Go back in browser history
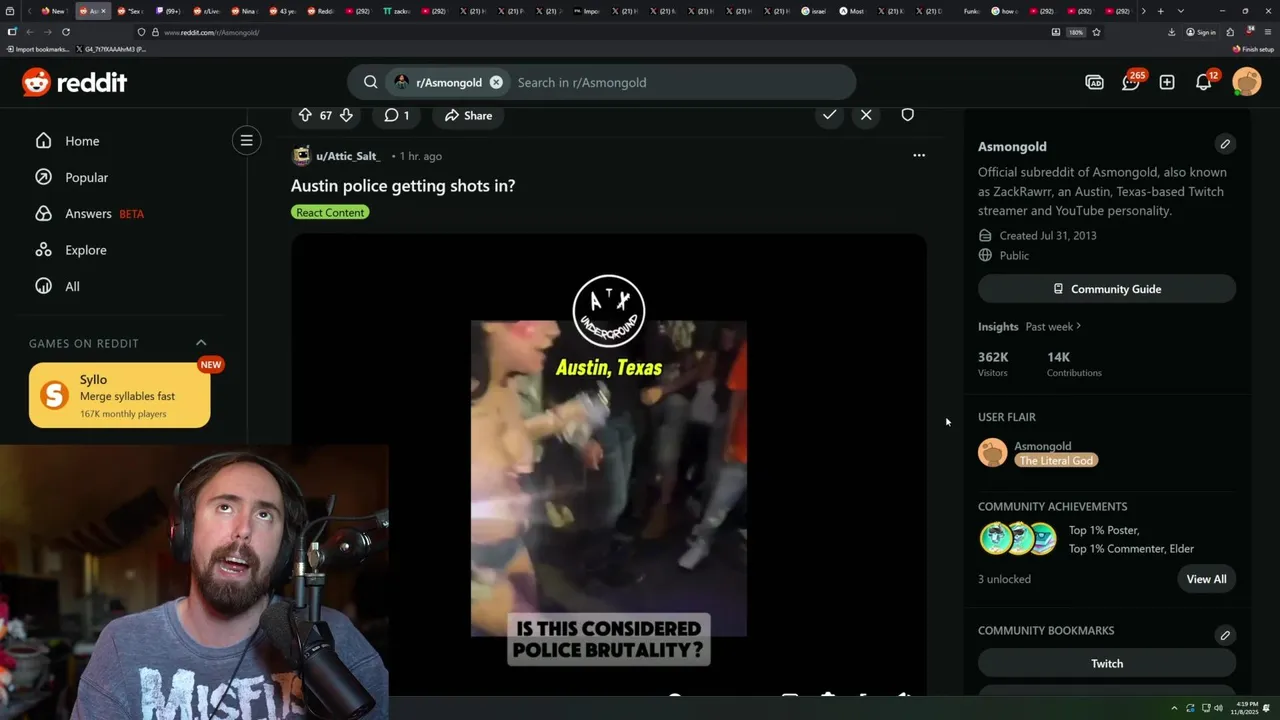This screenshot has width=1280, height=720. click(29, 32)
